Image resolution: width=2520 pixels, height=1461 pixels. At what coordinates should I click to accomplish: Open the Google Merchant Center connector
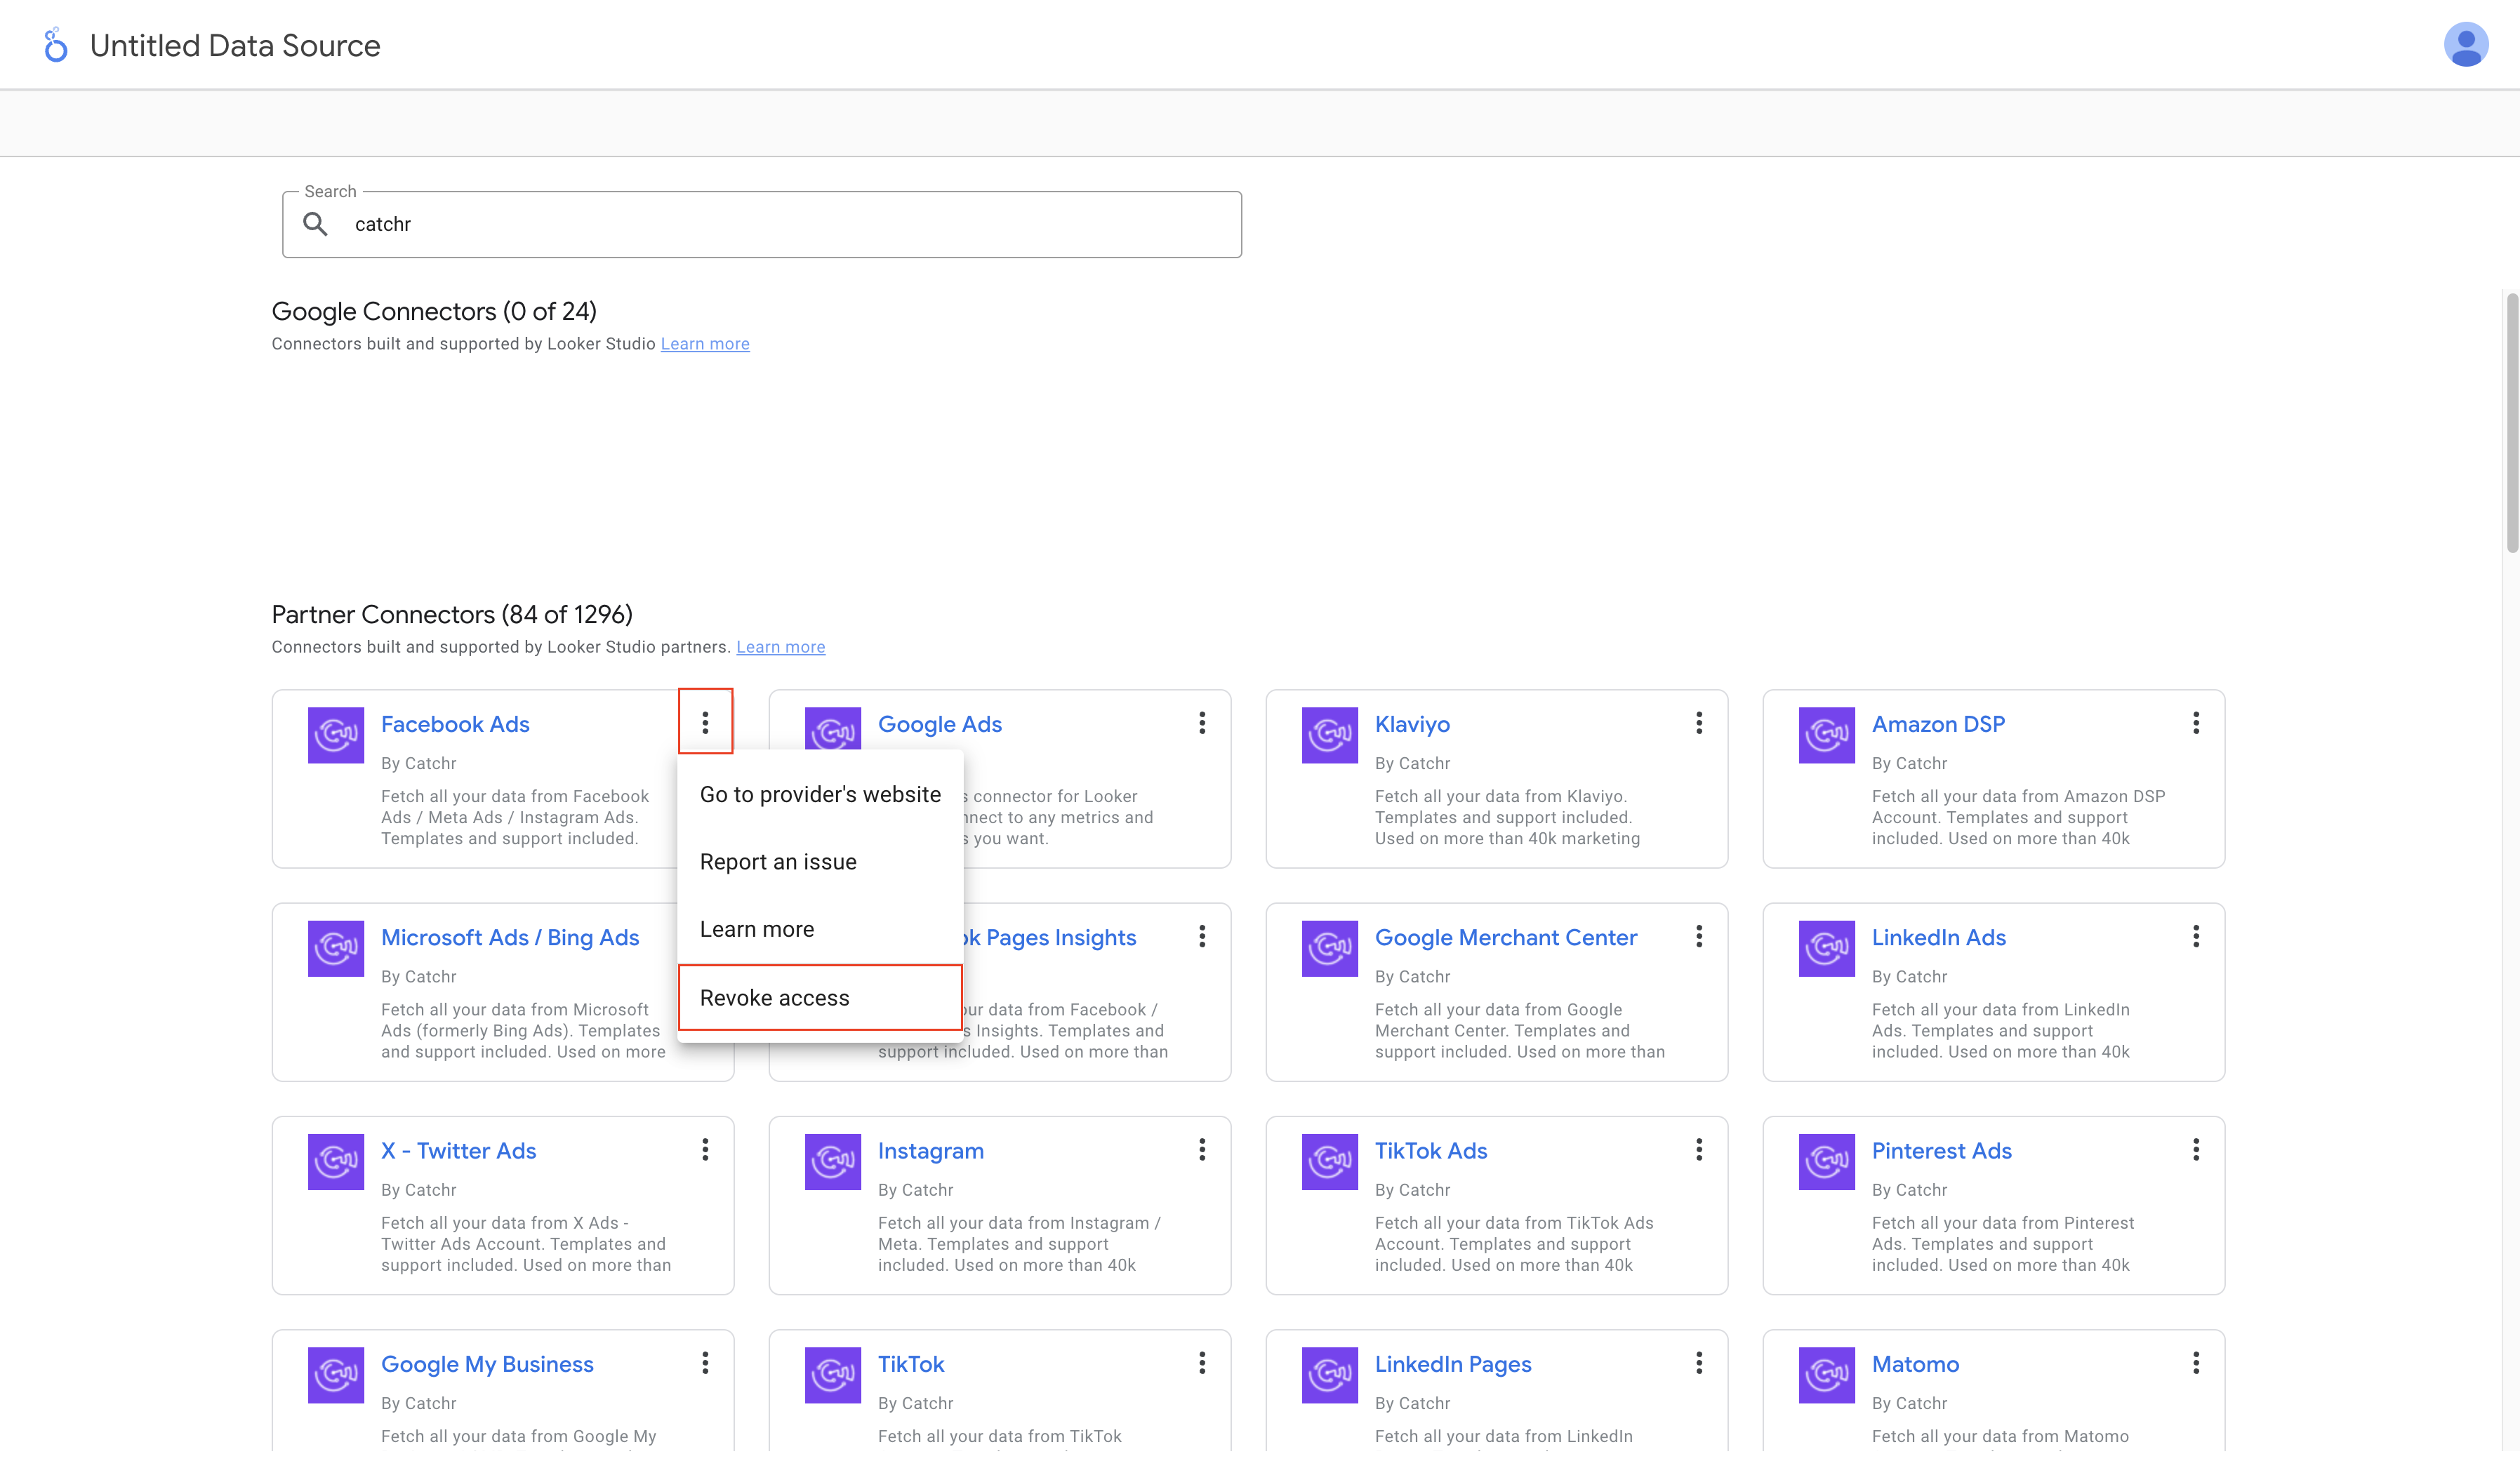(x=1505, y=938)
